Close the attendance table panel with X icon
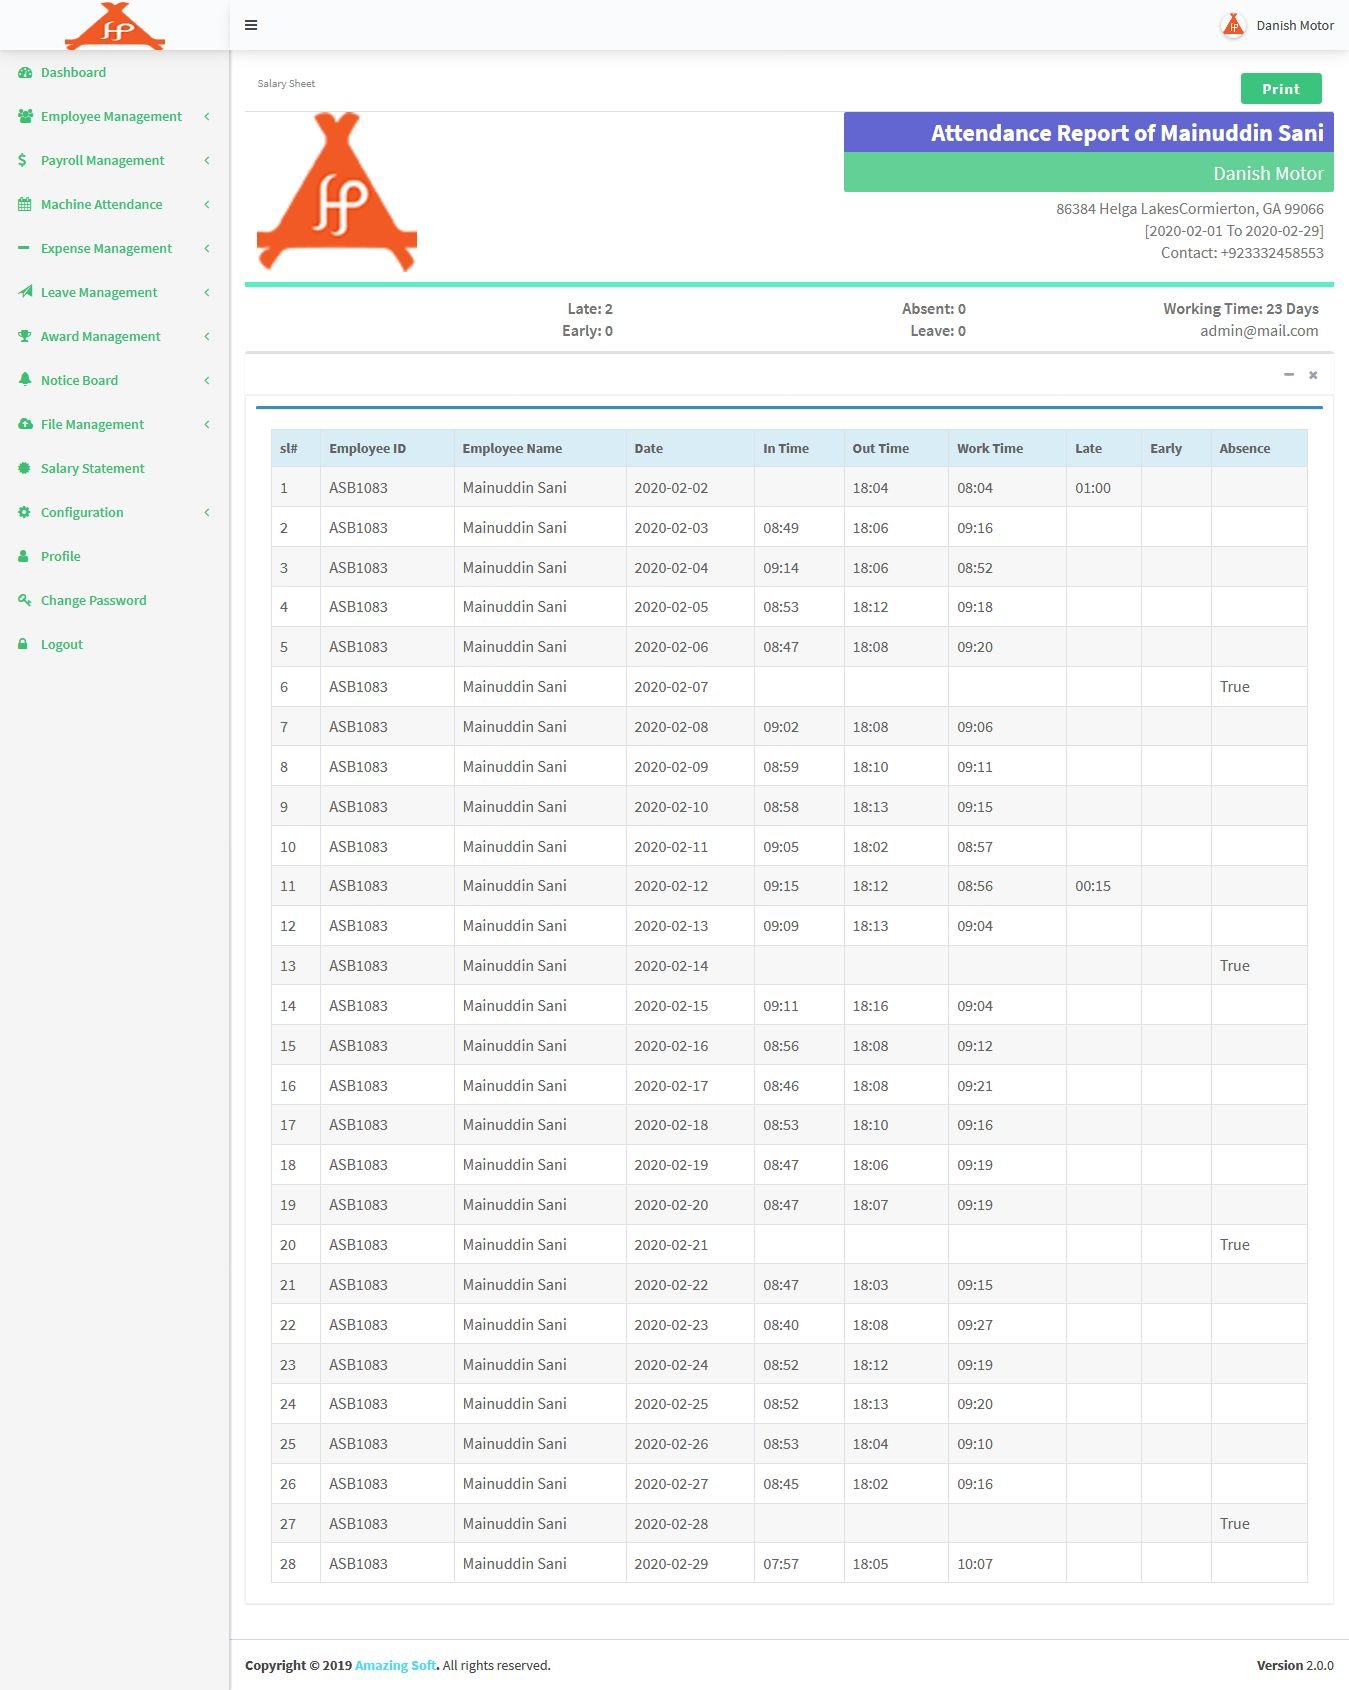Image resolution: width=1349 pixels, height=1690 pixels. tap(1313, 375)
